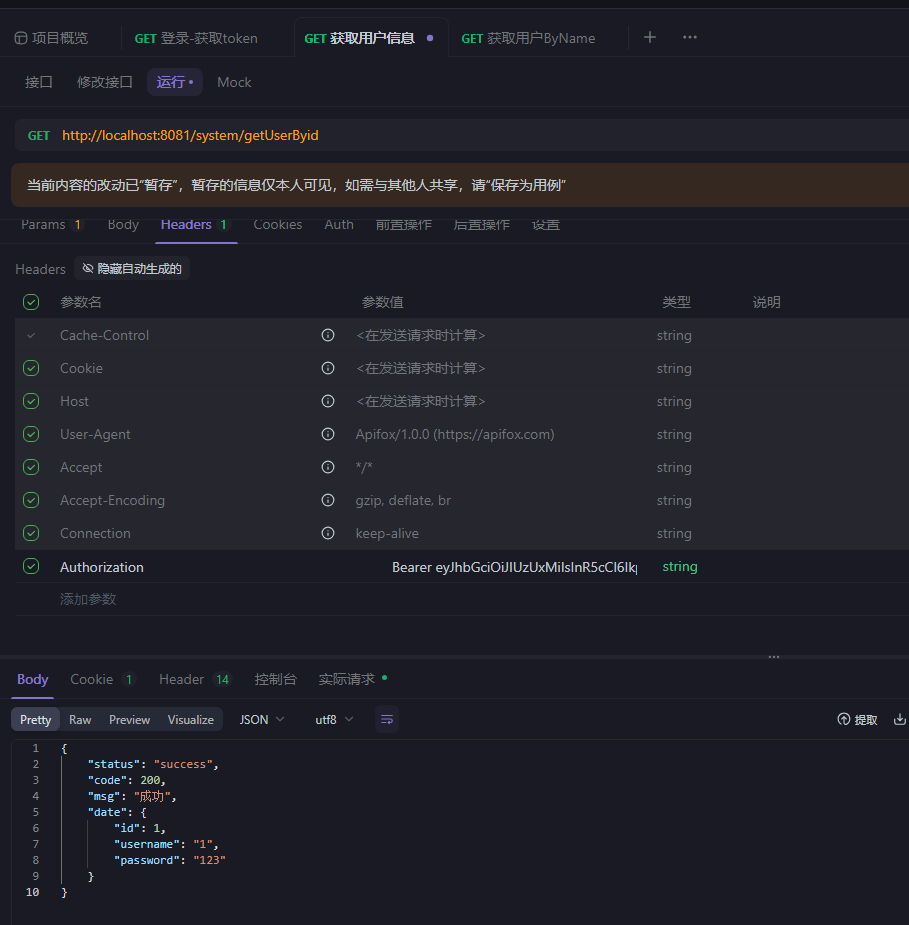Image resolution: width=909 pixels, height=925 pixels.
Task: Click the project overview grid icon
Action: (x=22, y=37)
